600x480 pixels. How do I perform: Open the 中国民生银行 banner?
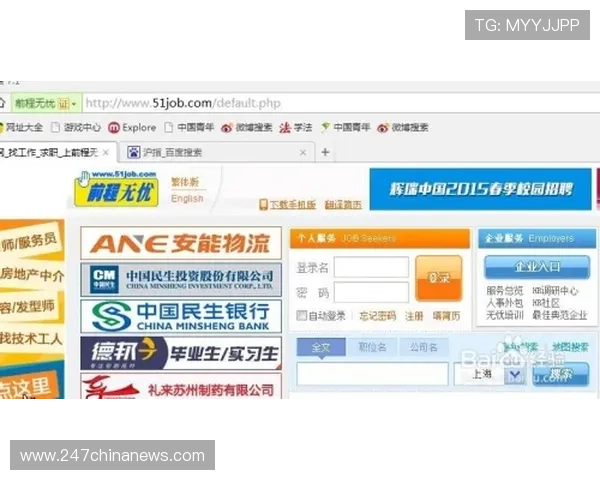[181, 316]
